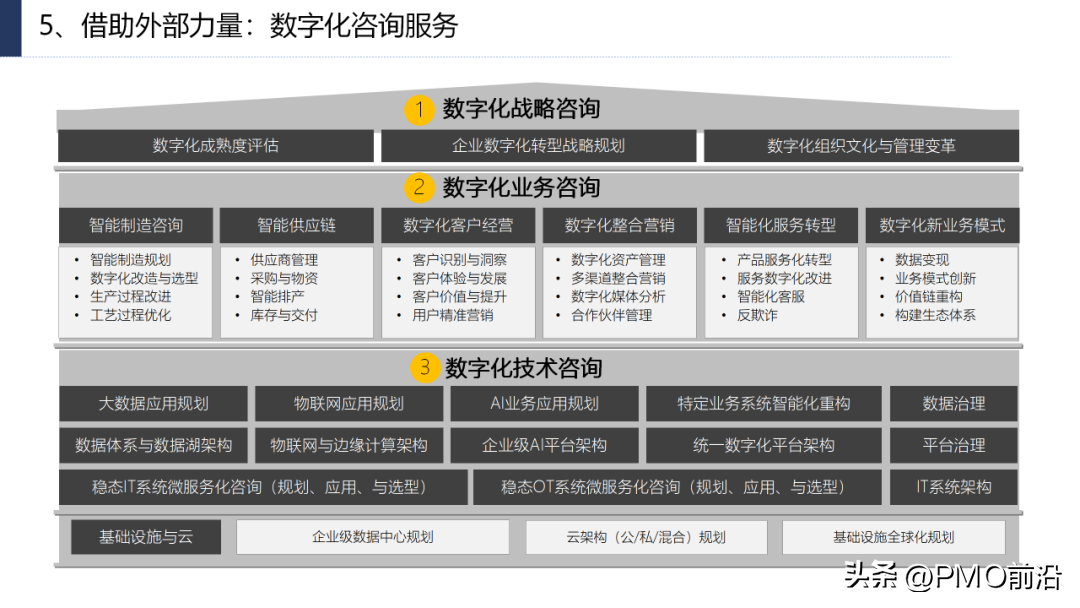1080x608 pixels.
Task: Click the 合作伙伴管理 bullet item
Action: point(612,315)
